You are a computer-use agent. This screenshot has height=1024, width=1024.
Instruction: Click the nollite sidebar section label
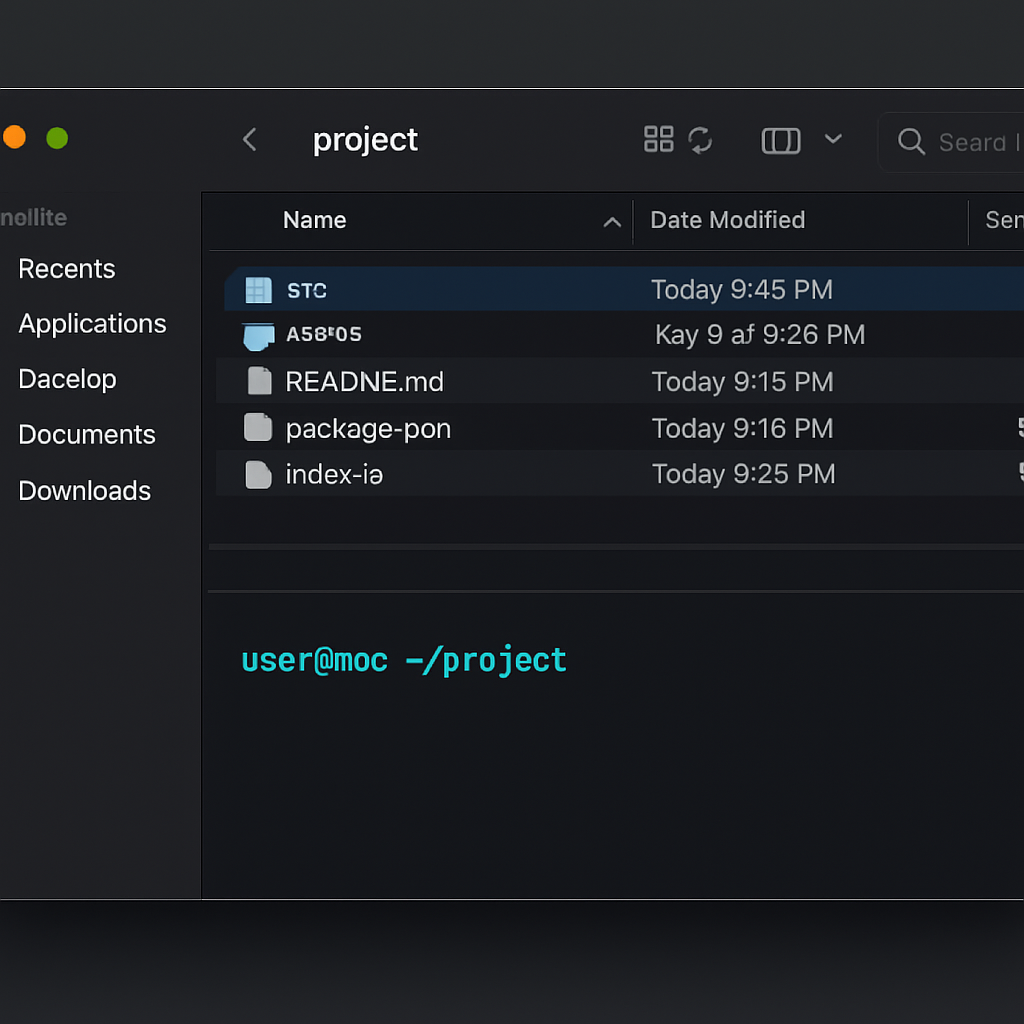(x=33, y=217)
